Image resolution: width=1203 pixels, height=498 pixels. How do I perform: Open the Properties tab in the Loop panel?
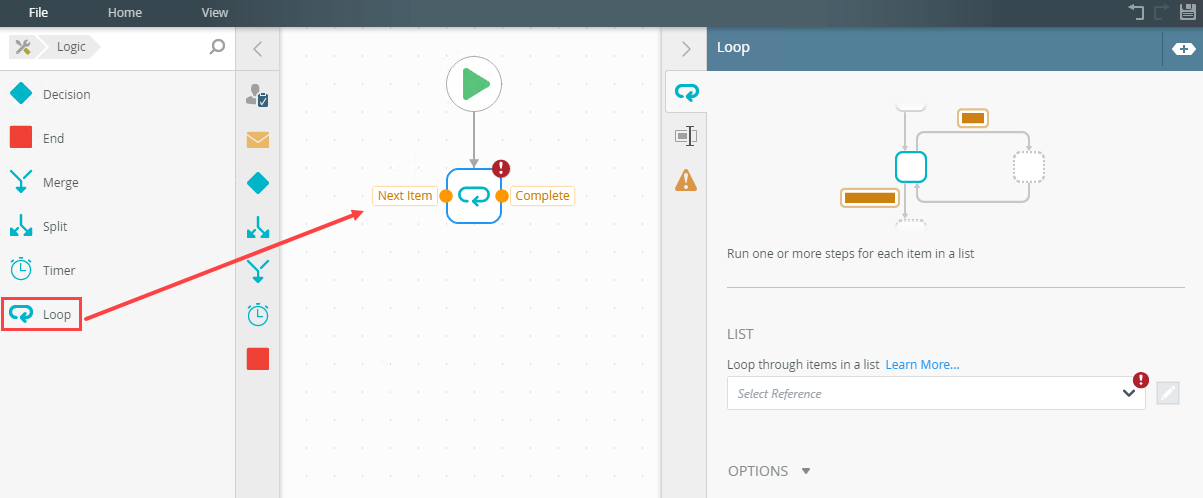click(x=686, y=136)
